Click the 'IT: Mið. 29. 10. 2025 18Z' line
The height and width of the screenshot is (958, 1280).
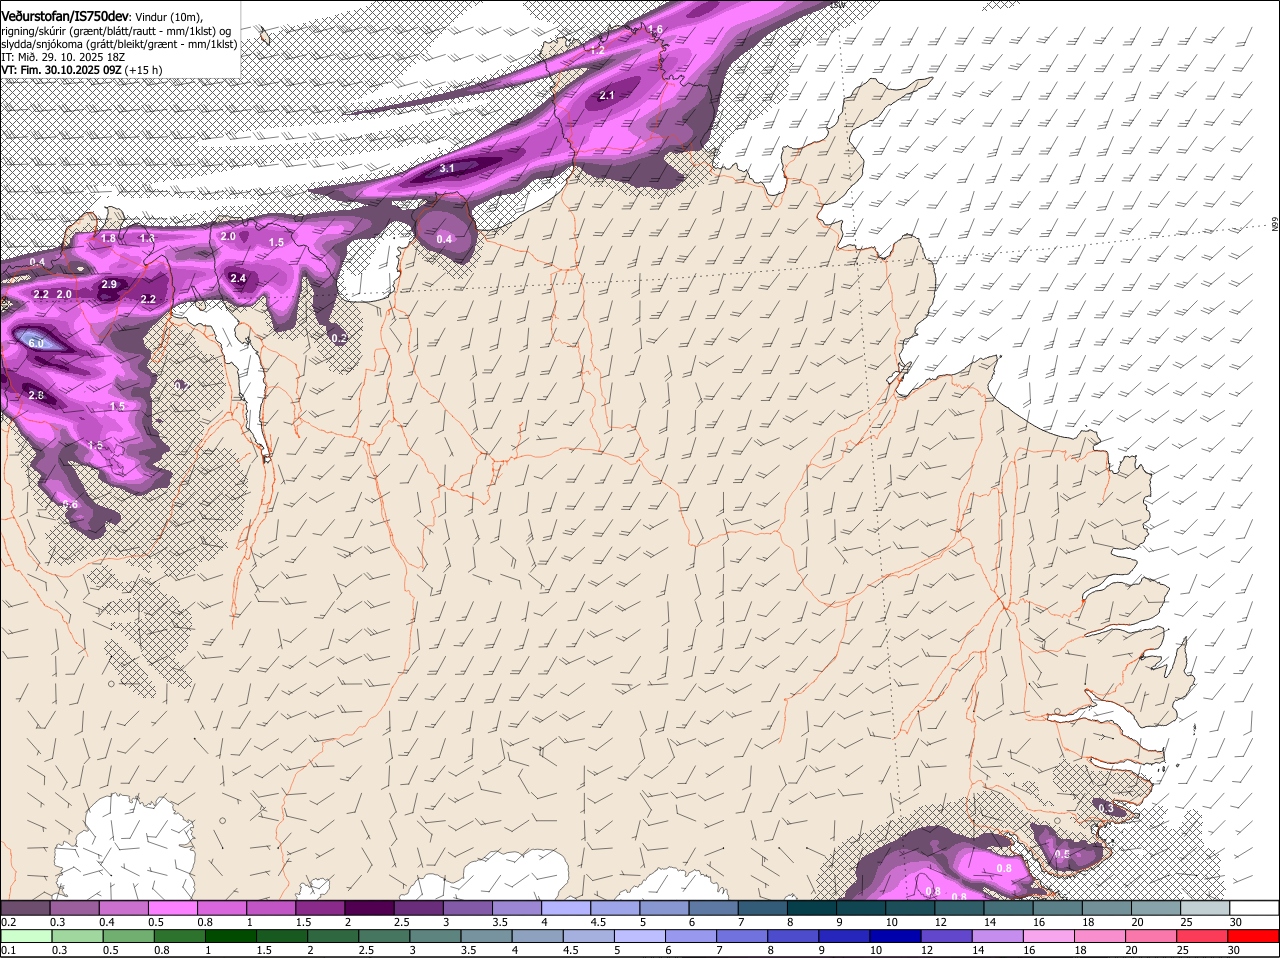(63, 57)
